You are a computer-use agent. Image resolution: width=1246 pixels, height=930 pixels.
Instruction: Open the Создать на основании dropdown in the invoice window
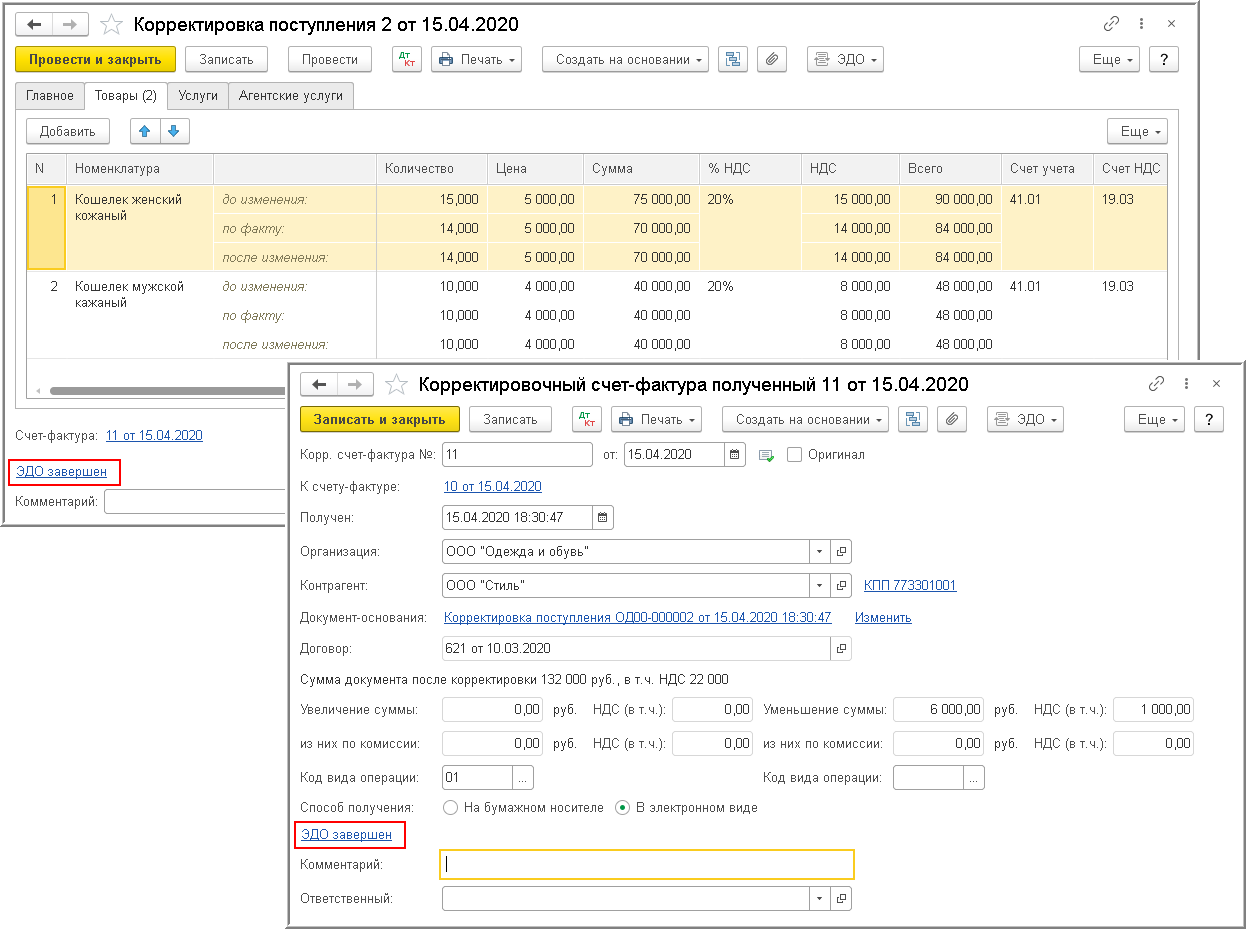click(804, 420)
